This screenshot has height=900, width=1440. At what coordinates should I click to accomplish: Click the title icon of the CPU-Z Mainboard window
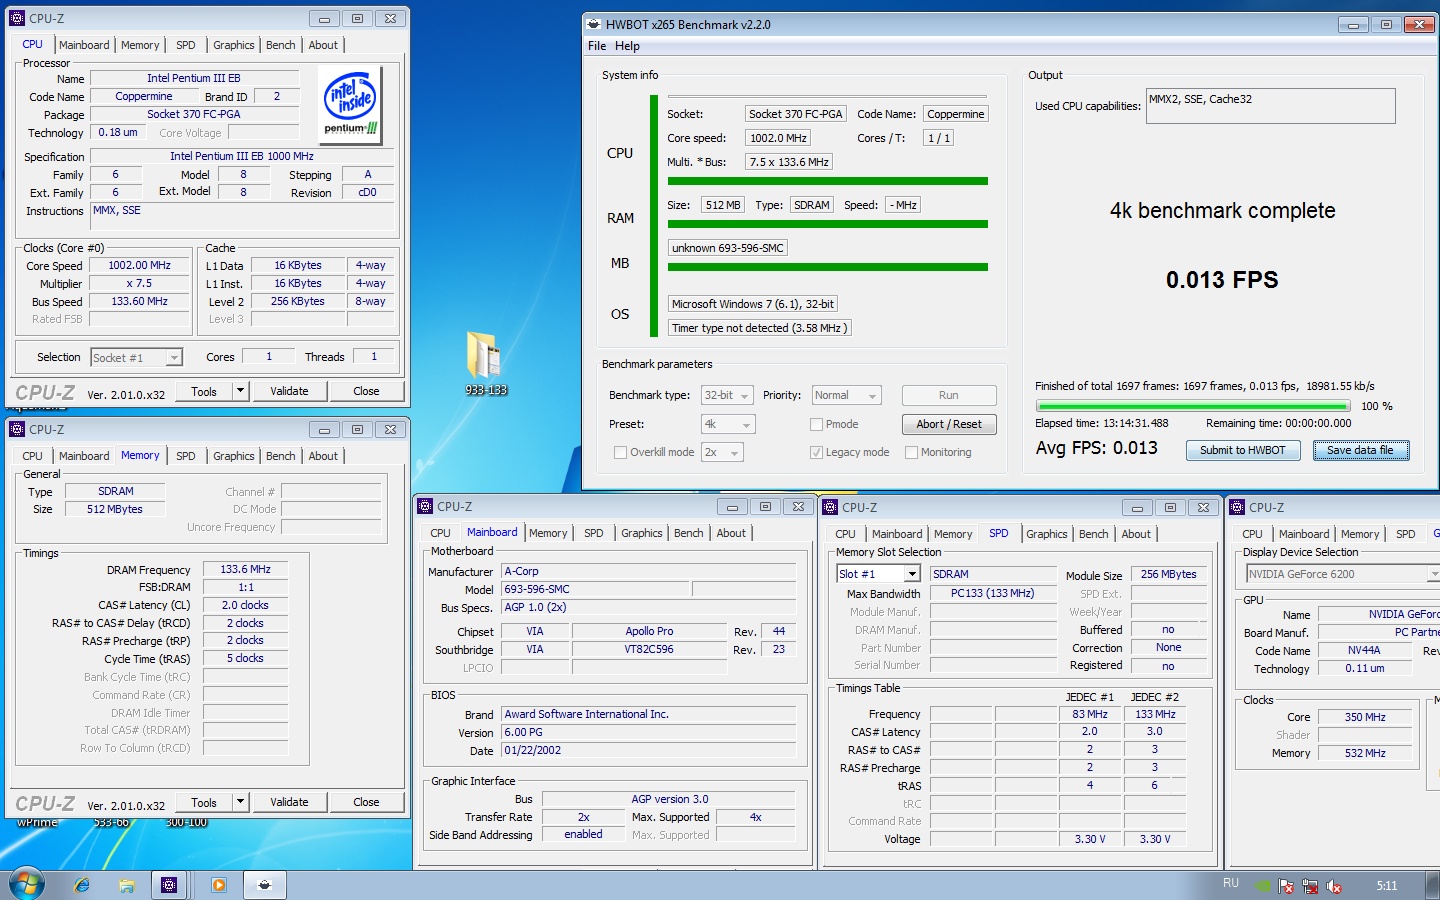[425, 506]
